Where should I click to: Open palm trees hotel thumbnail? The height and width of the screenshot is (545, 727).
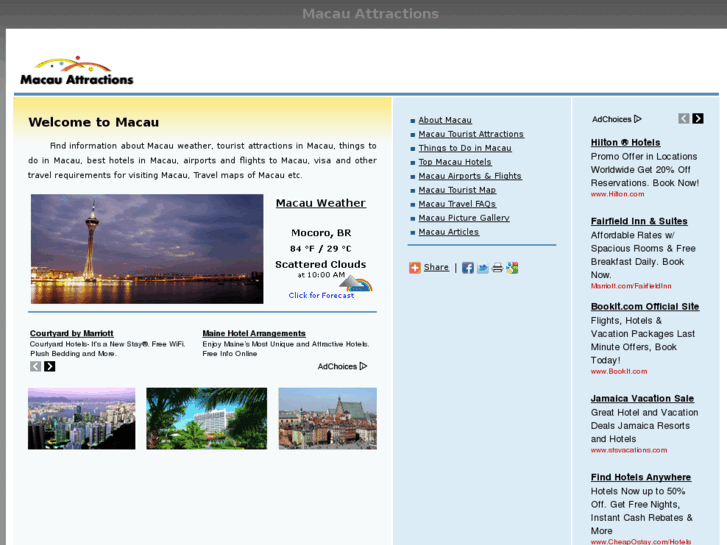pyautogui.click(x=207, y=418)
